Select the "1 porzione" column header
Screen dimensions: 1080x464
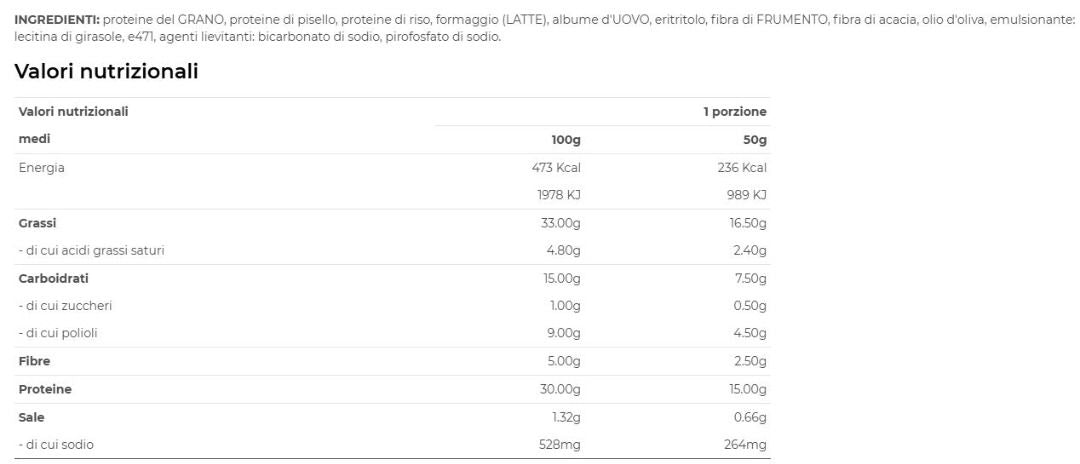pyautogui.click(x=734, y=112)
